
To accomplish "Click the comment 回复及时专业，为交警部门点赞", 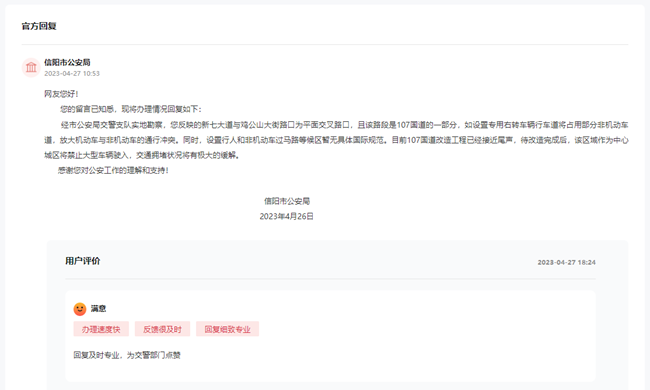I will (127, 355).
